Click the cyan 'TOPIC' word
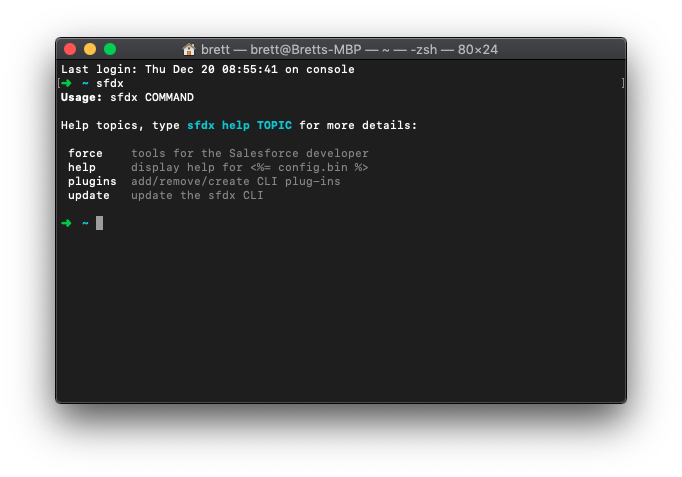 274,125
